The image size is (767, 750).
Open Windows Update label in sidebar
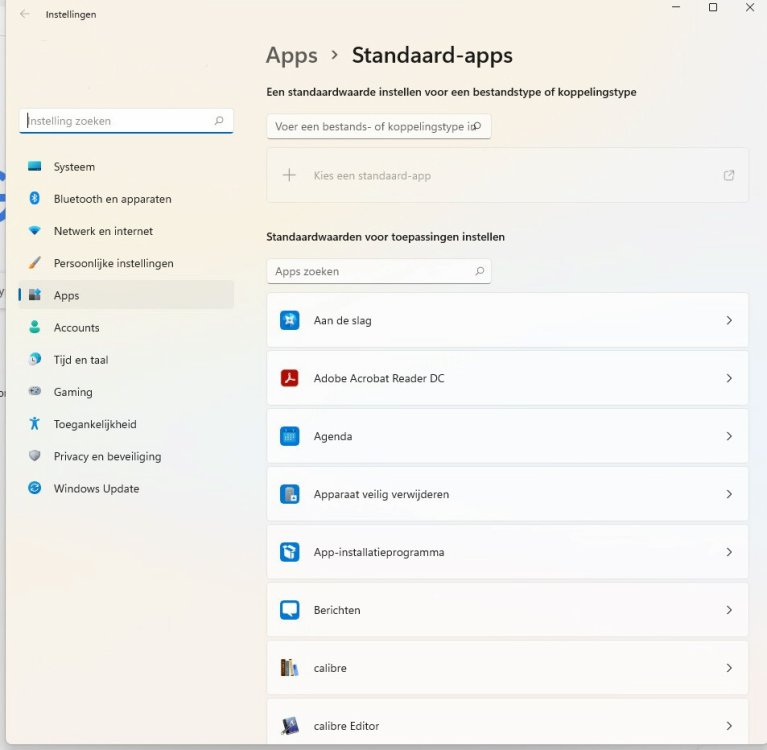(x=96, y=488)
